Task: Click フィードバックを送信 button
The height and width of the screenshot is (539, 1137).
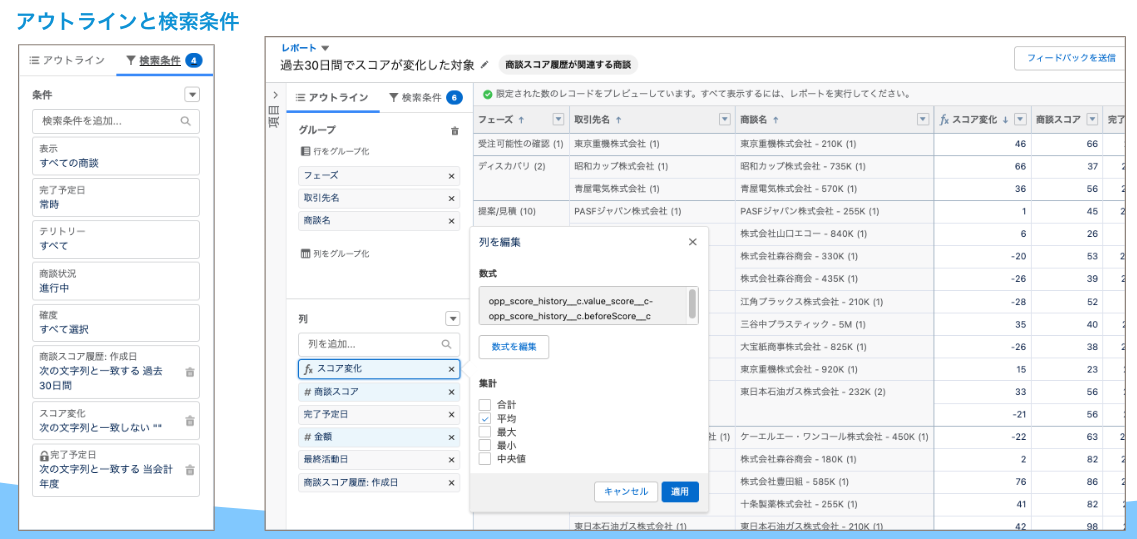Action: 1070,58
